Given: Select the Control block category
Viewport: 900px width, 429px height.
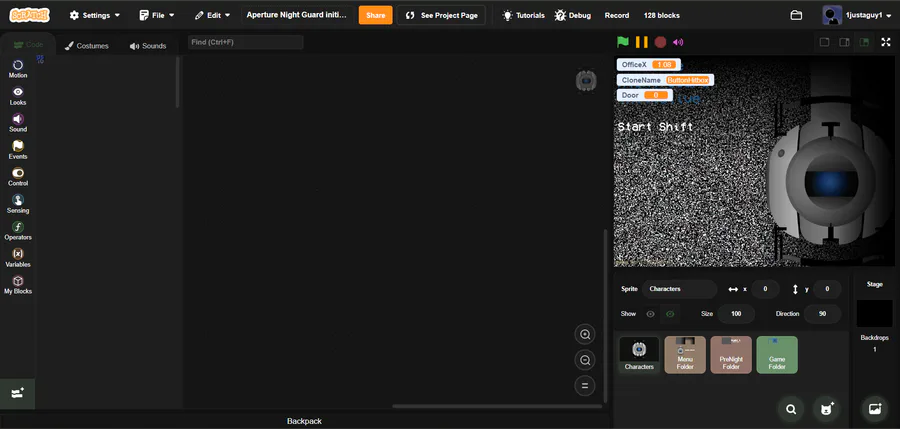Looking at the screenshot, I should [18, 177].
